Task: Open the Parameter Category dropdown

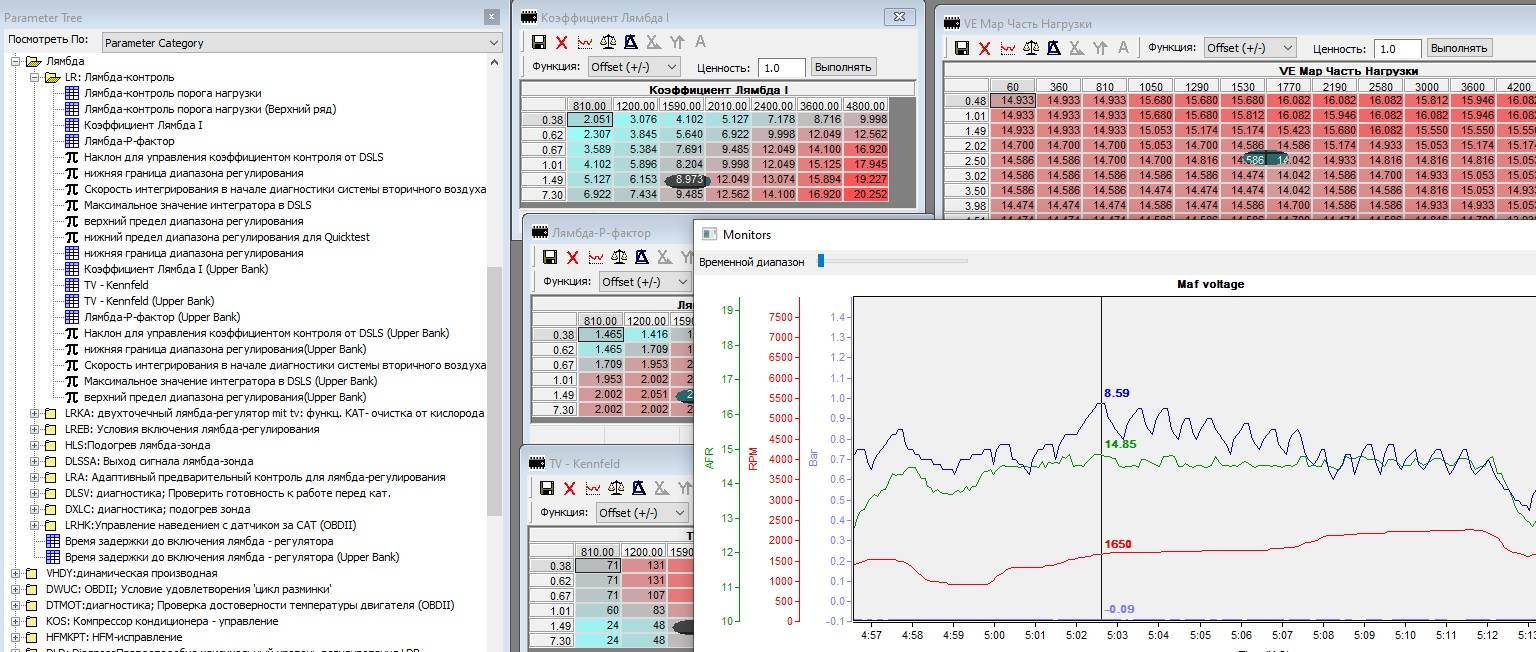Action: 301,43
